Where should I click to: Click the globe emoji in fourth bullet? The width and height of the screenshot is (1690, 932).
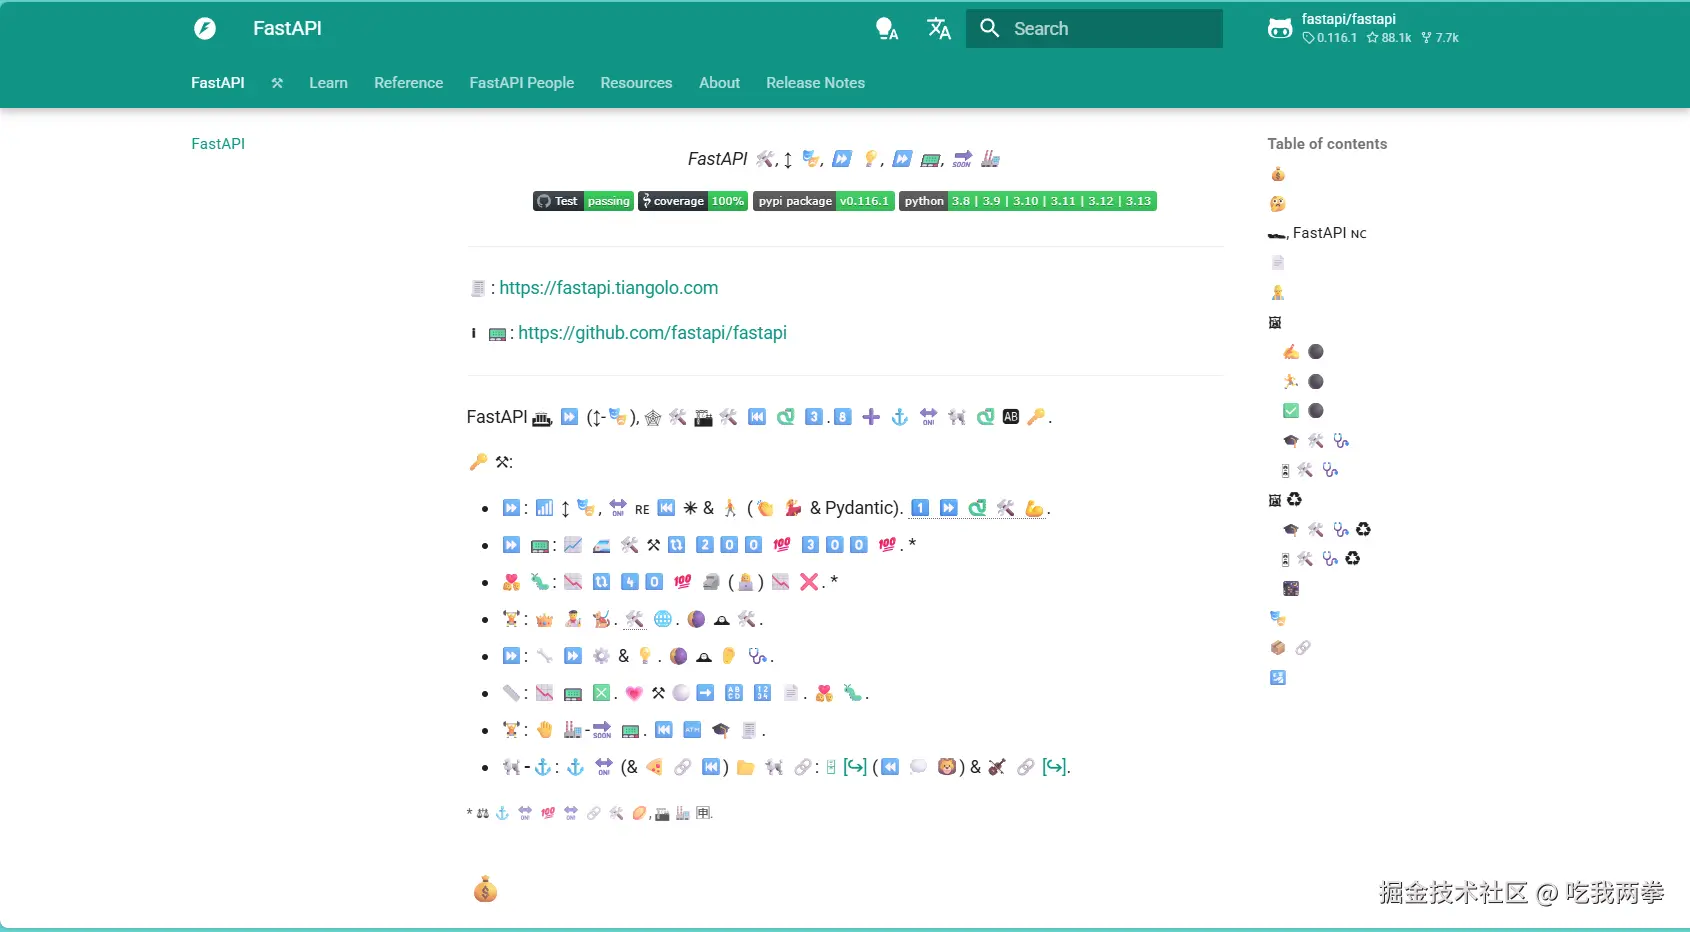(662, 619)
